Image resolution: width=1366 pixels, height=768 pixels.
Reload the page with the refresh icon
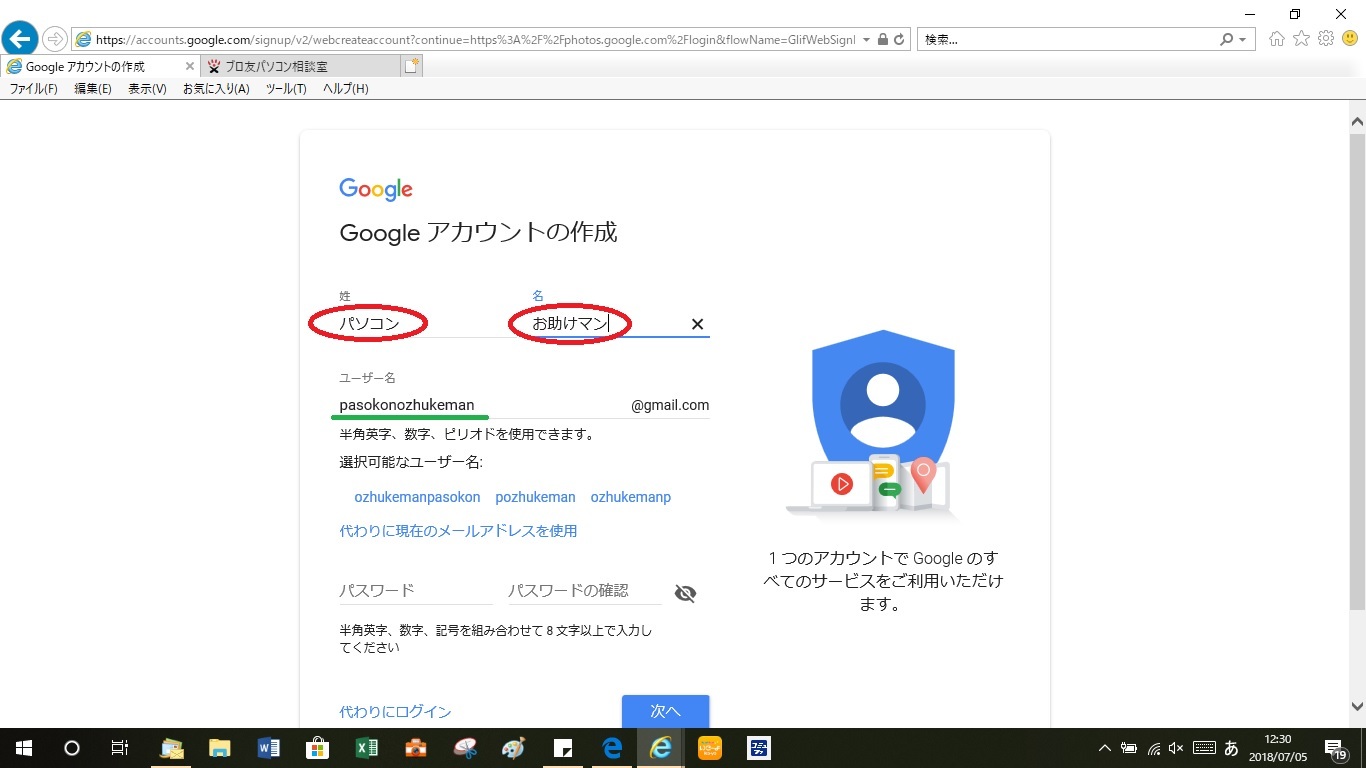tap(899, 40)
